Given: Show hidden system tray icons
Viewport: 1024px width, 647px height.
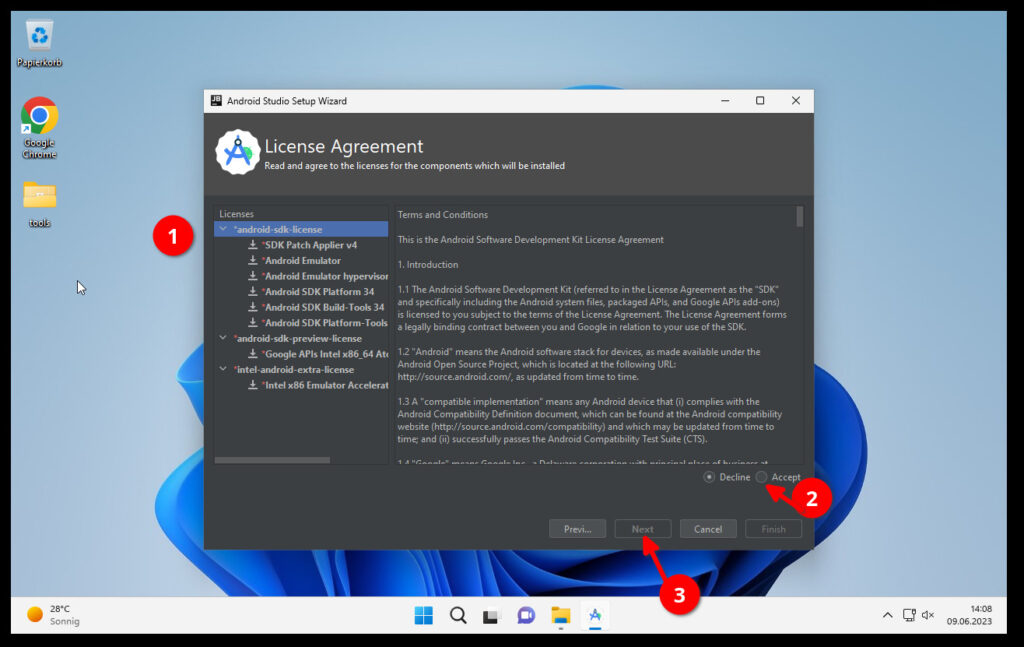Looking at the screenshot, I should click(x=888, y=615).
